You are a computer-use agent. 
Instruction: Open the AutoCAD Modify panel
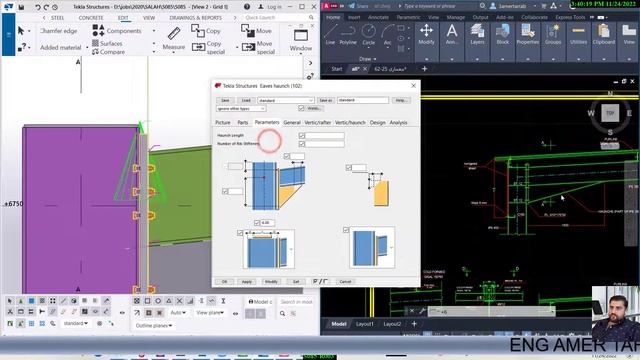426,35
